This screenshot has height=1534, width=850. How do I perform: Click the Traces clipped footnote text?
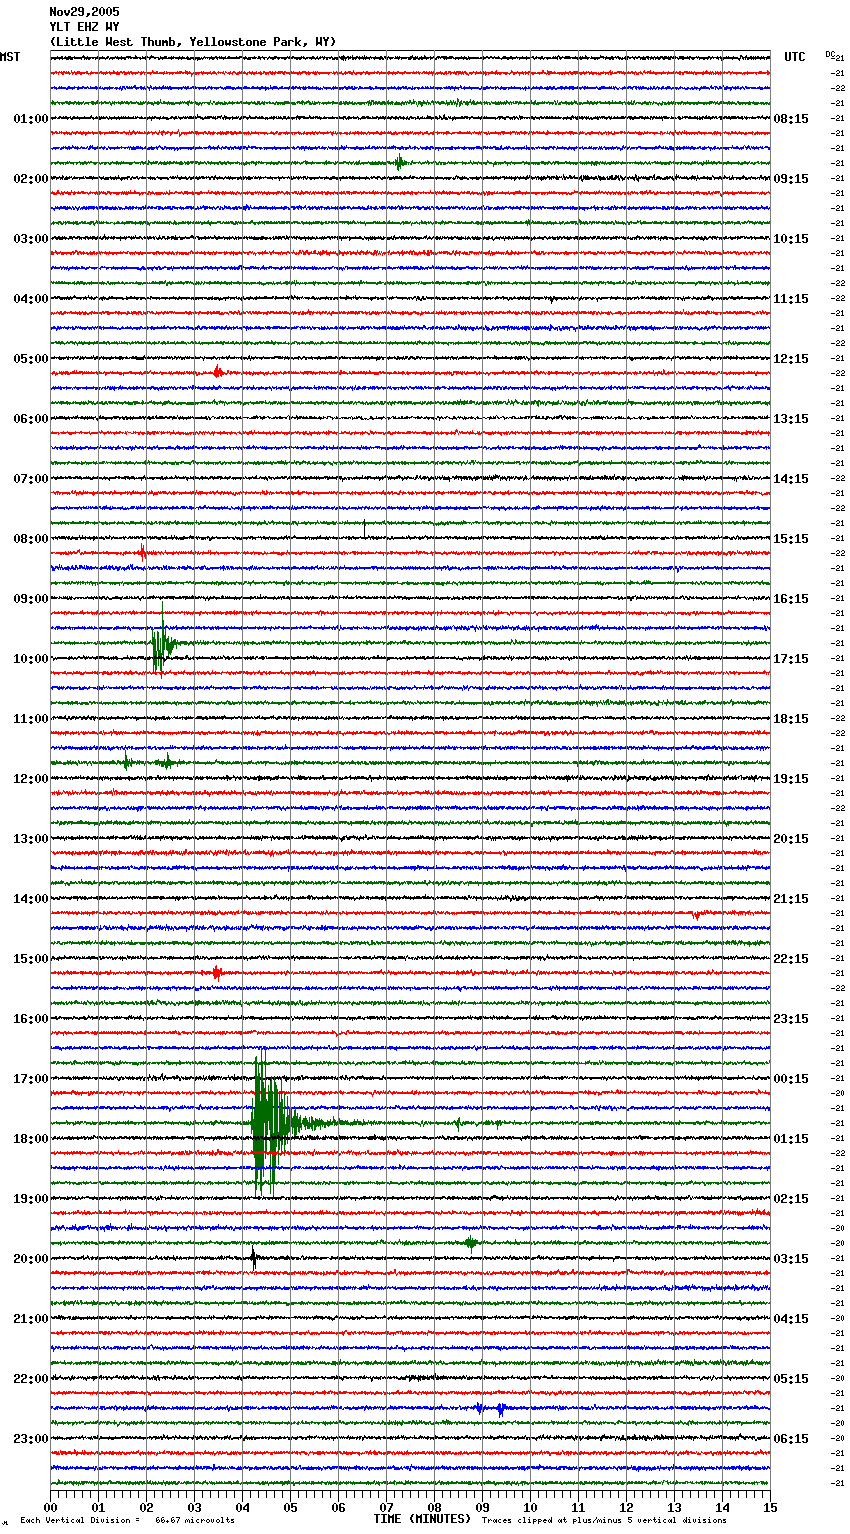coord(604,1520)
